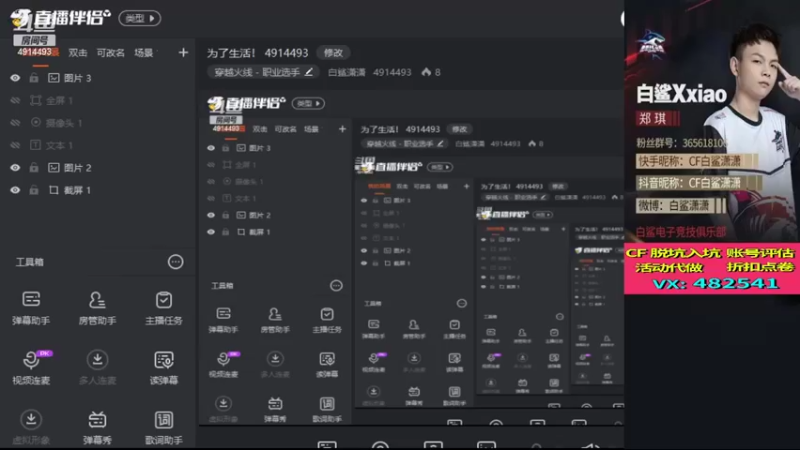800x450 pixels.
Task: Click the 直播伴侣 logo at the top-left
Action: pos(60,18)
